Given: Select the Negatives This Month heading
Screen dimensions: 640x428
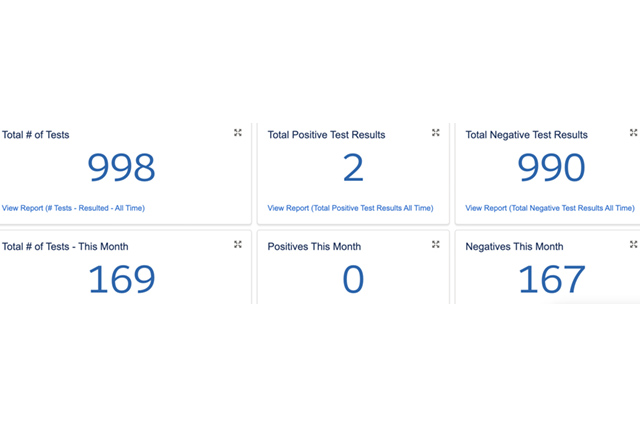Looking at the screenshot, I should tap(515, 247).
